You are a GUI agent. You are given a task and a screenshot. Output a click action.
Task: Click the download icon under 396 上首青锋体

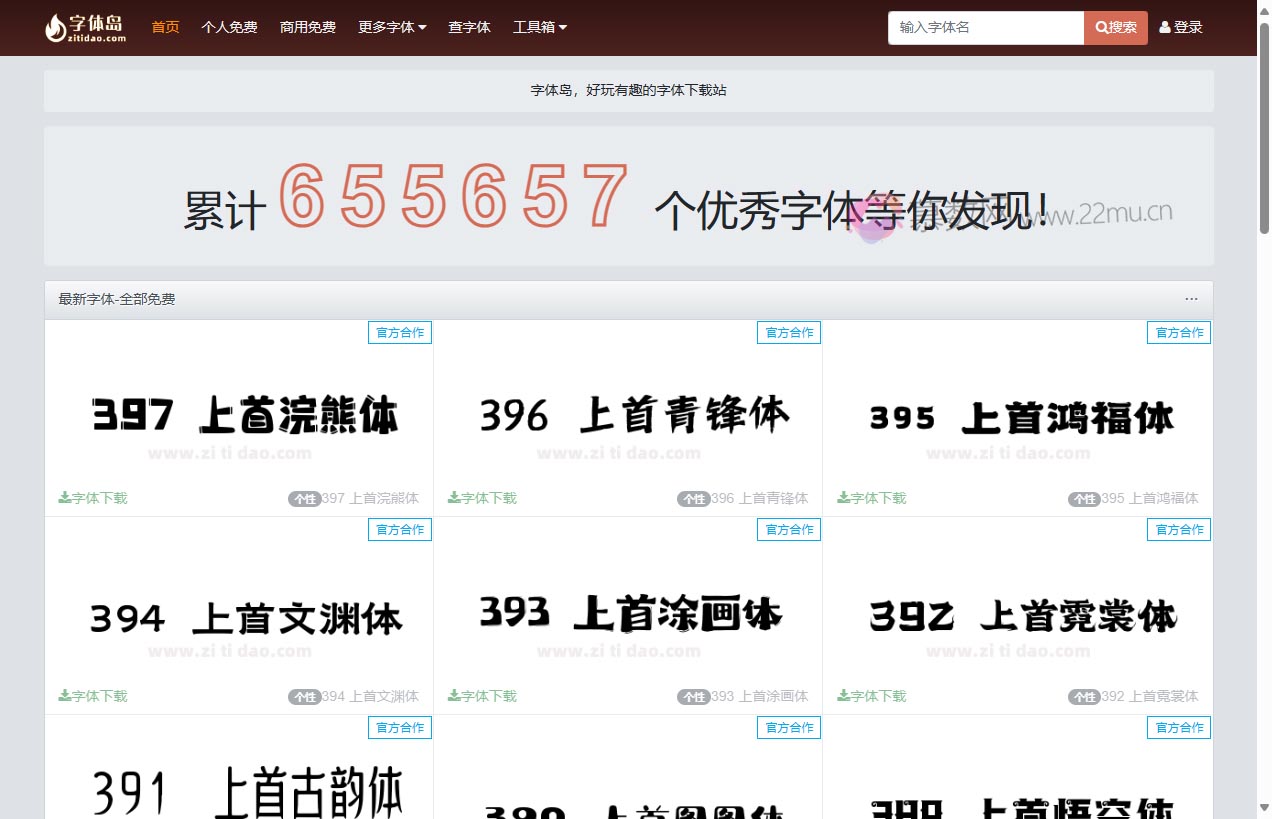(x=451, y=497)
